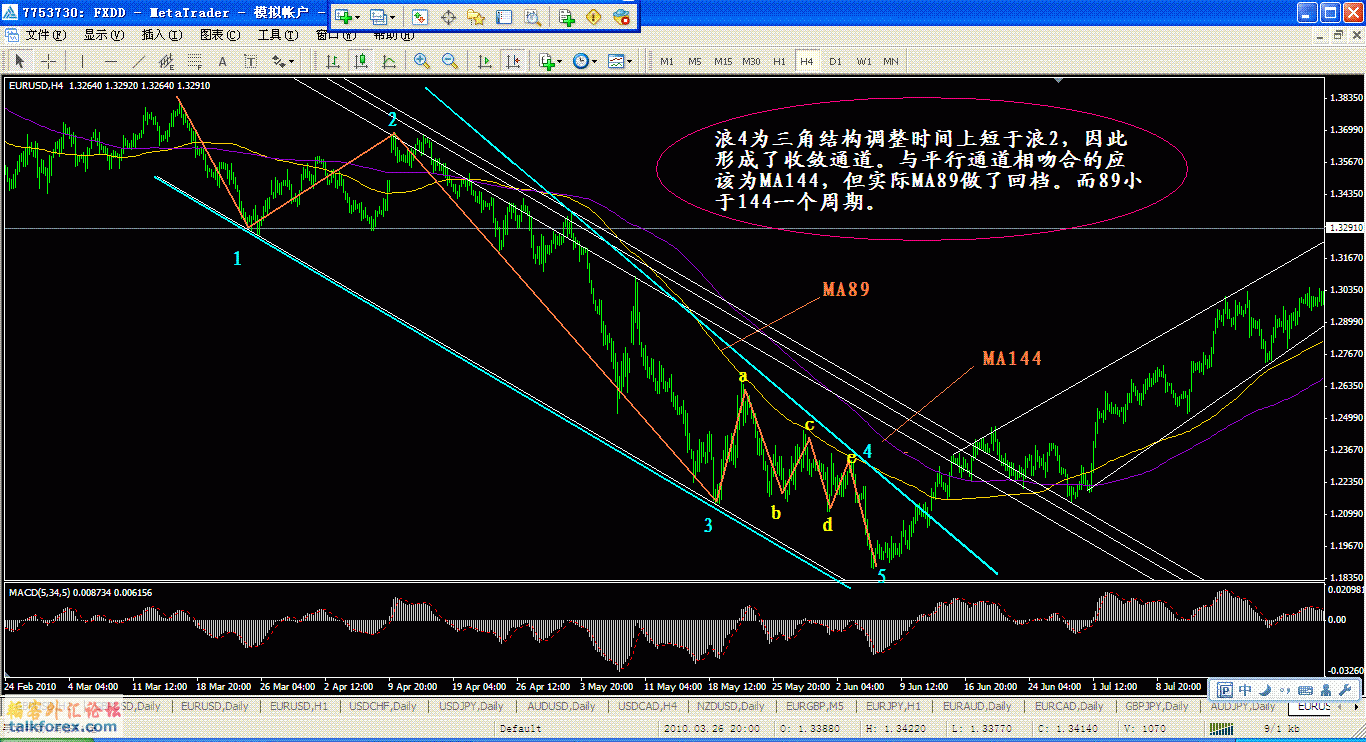Screen dimensions: 1366x742
Task: Select the trendline drawing tool
Action: [138, 61]
